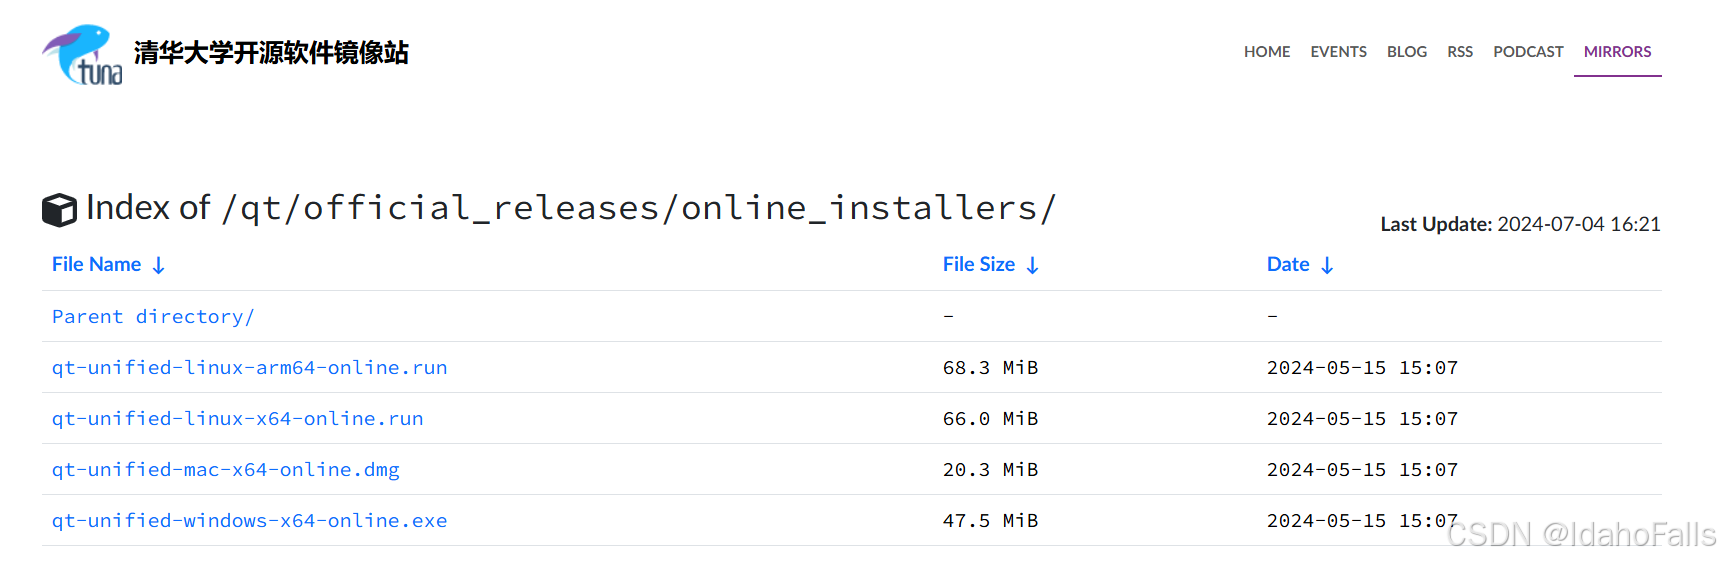The image size is (1721, 564).
Task: Click the 68.3 MiB file size cell
Action: [x=990, y=368]
